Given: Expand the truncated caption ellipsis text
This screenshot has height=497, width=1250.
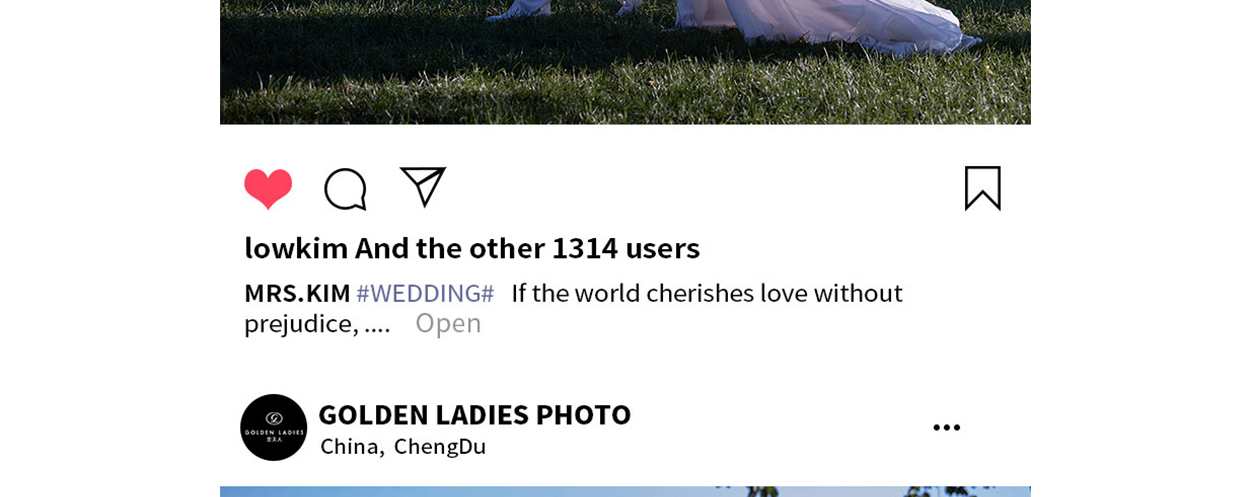Looking at the screenshot, I should click(377, 323).
